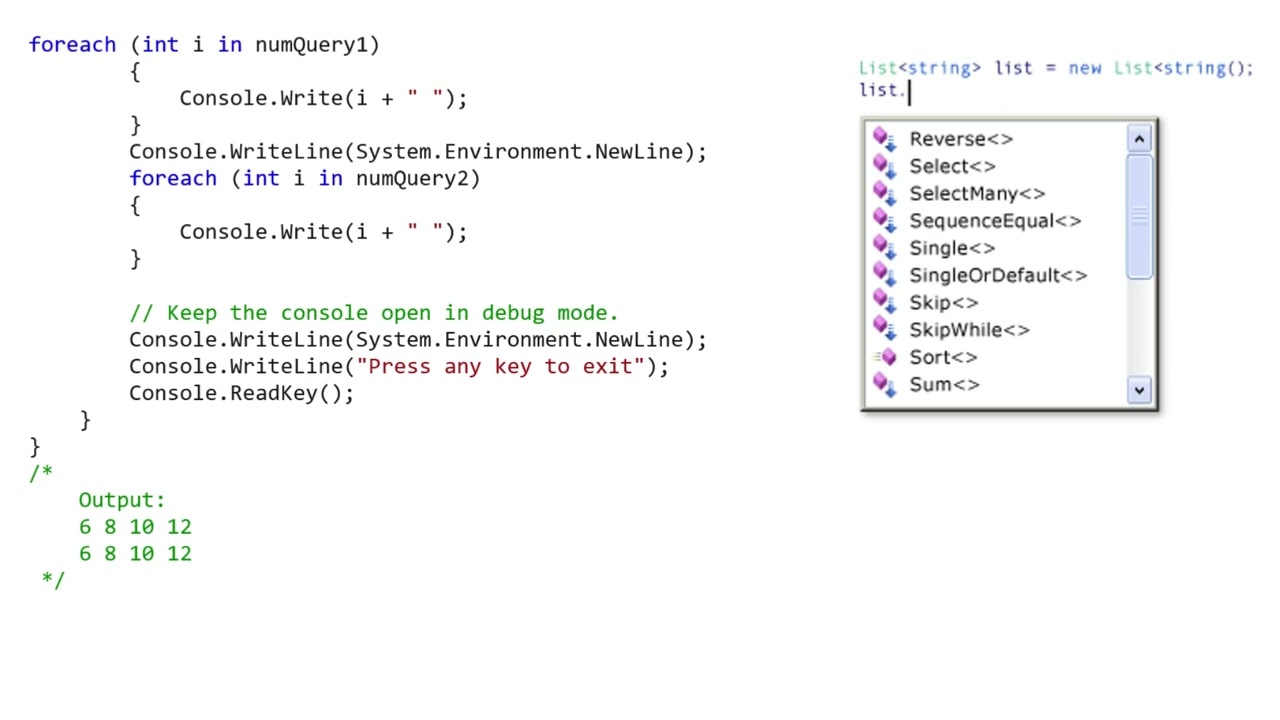The height and width of the screenshot is (720, 1280).
Task: Click the Select<> extension method icon
Action: (x=884, y=166)
